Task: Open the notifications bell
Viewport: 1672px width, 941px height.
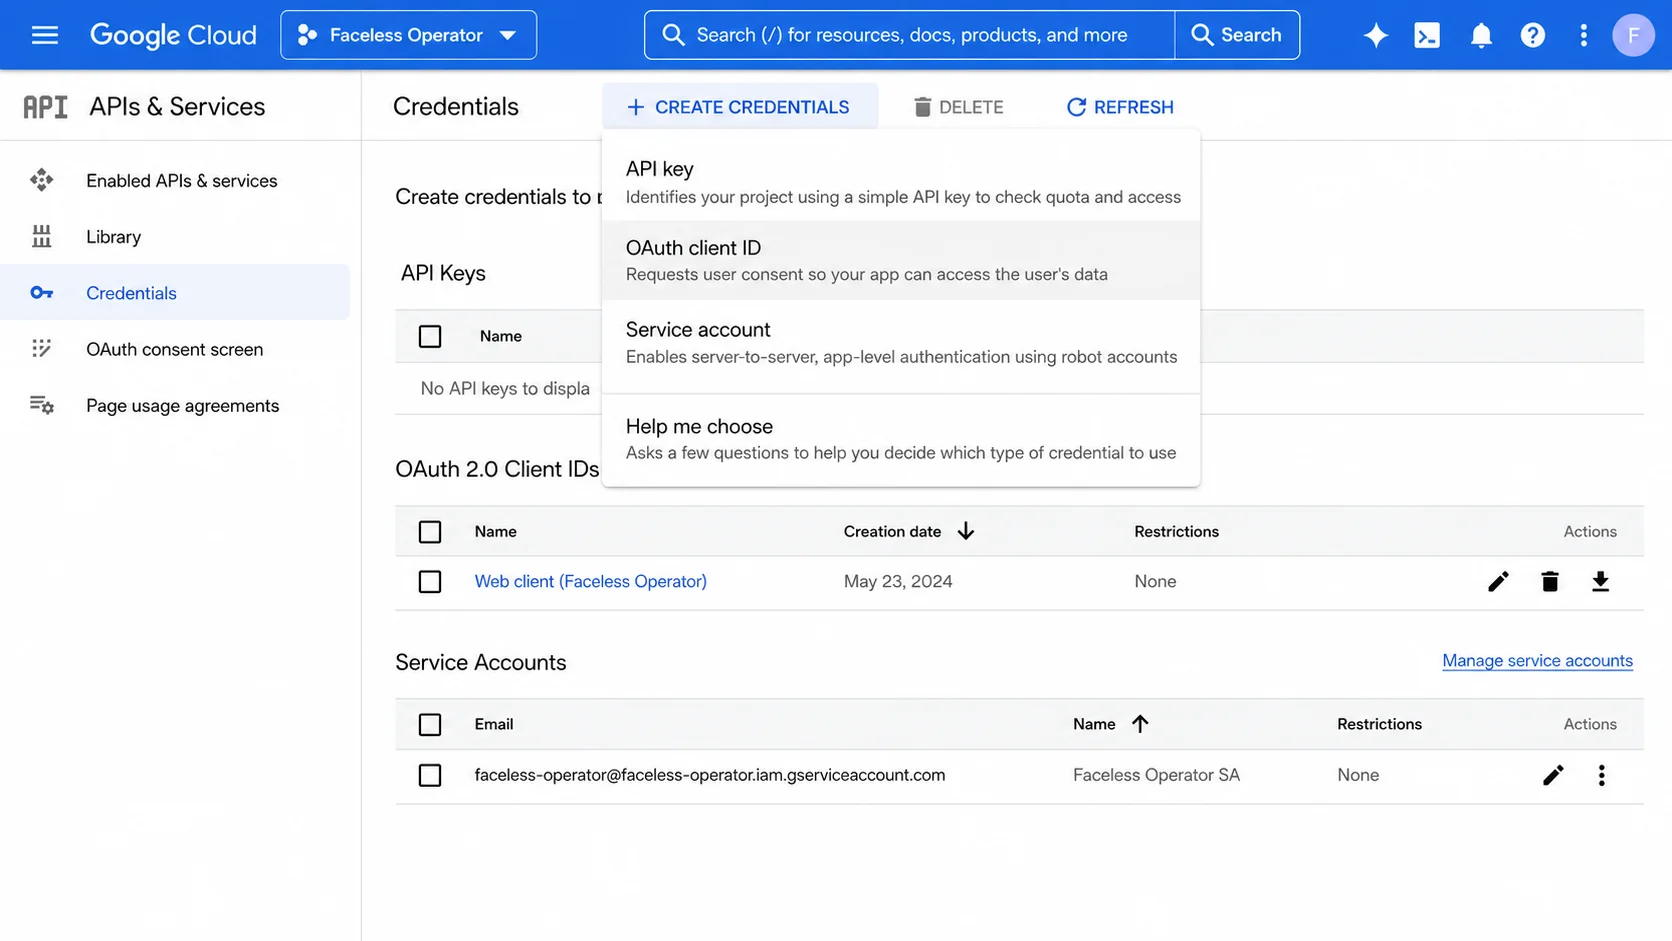Action: [x=1481, y=35]
